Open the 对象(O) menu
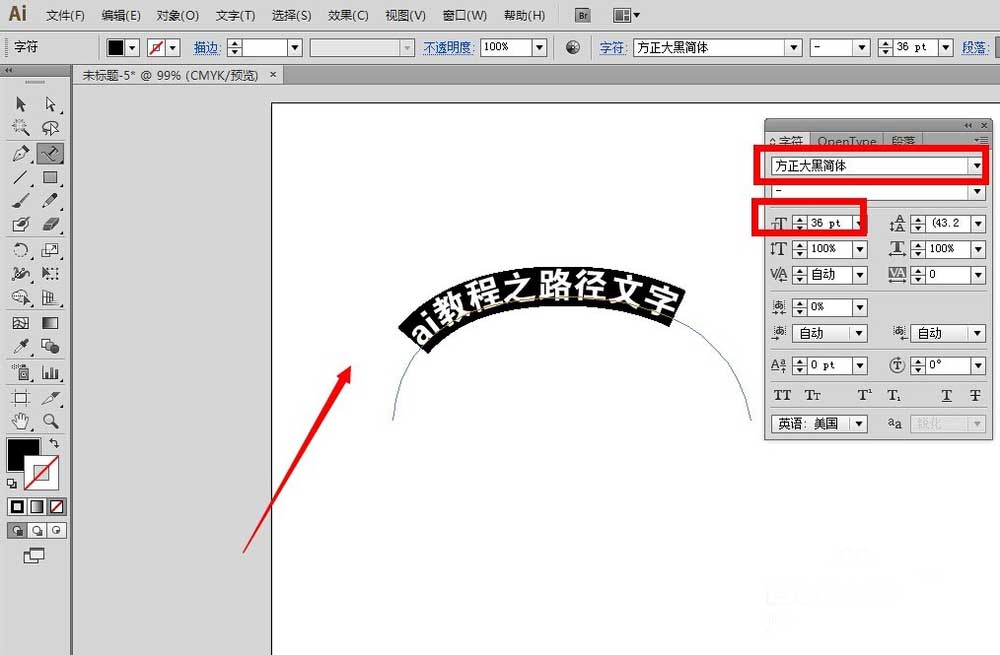Viewport: 1000px width, 655px height. [x=178, y=15]
